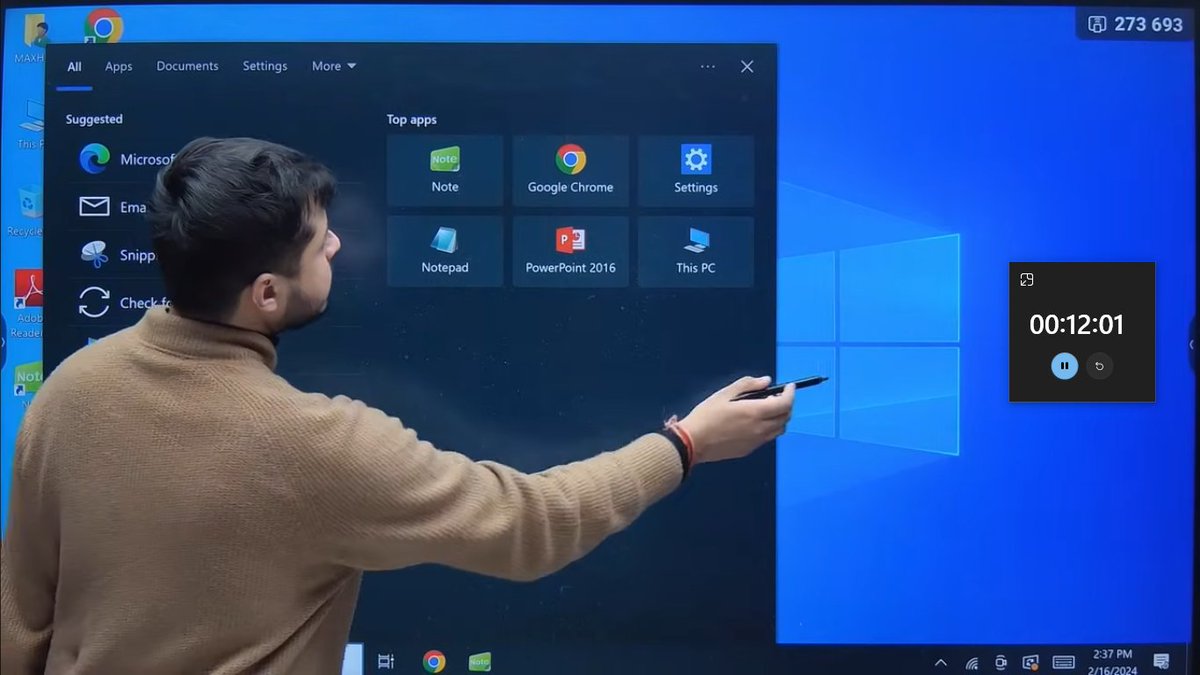Expand the More dropdown in search panel
Screen dimensions: 1200x675
[334, 66]
